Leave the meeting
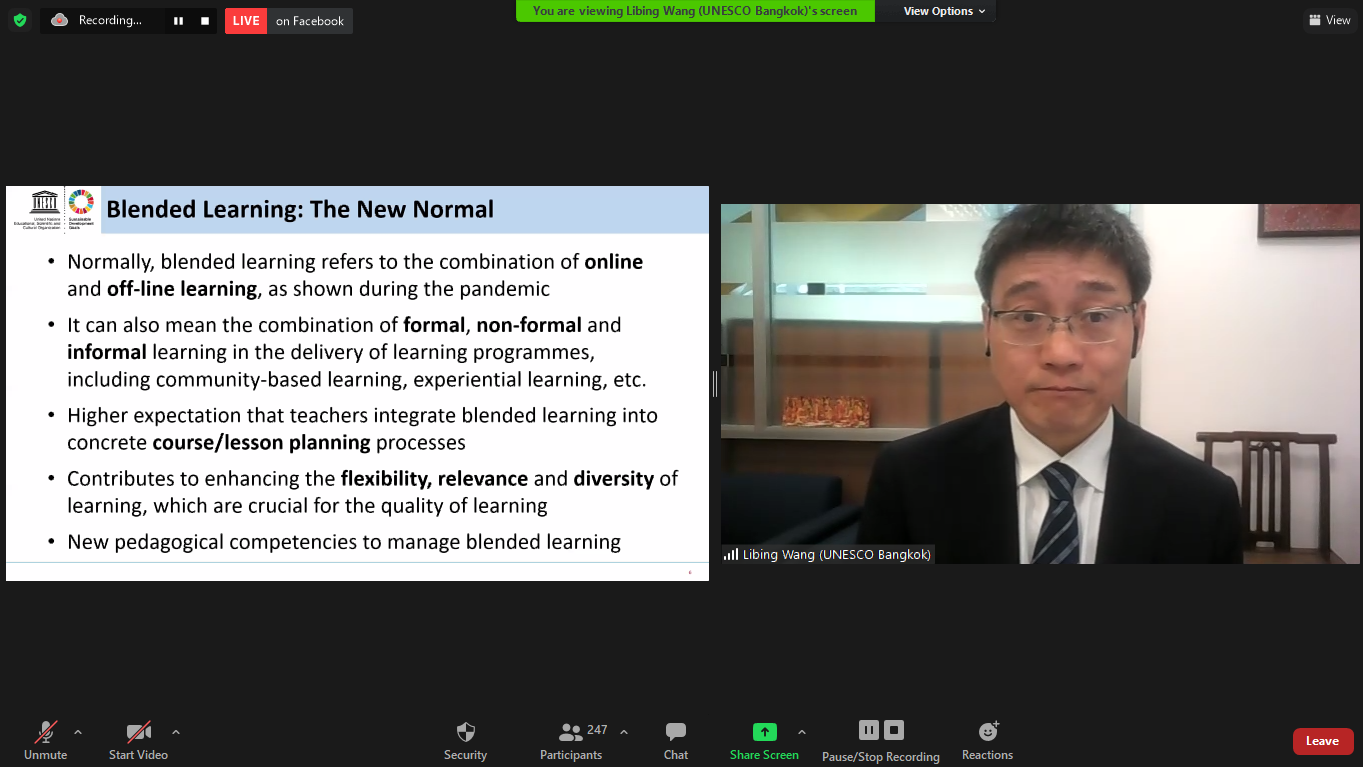Viewport: 1363px width, 767px height. tap(1322, 741)
